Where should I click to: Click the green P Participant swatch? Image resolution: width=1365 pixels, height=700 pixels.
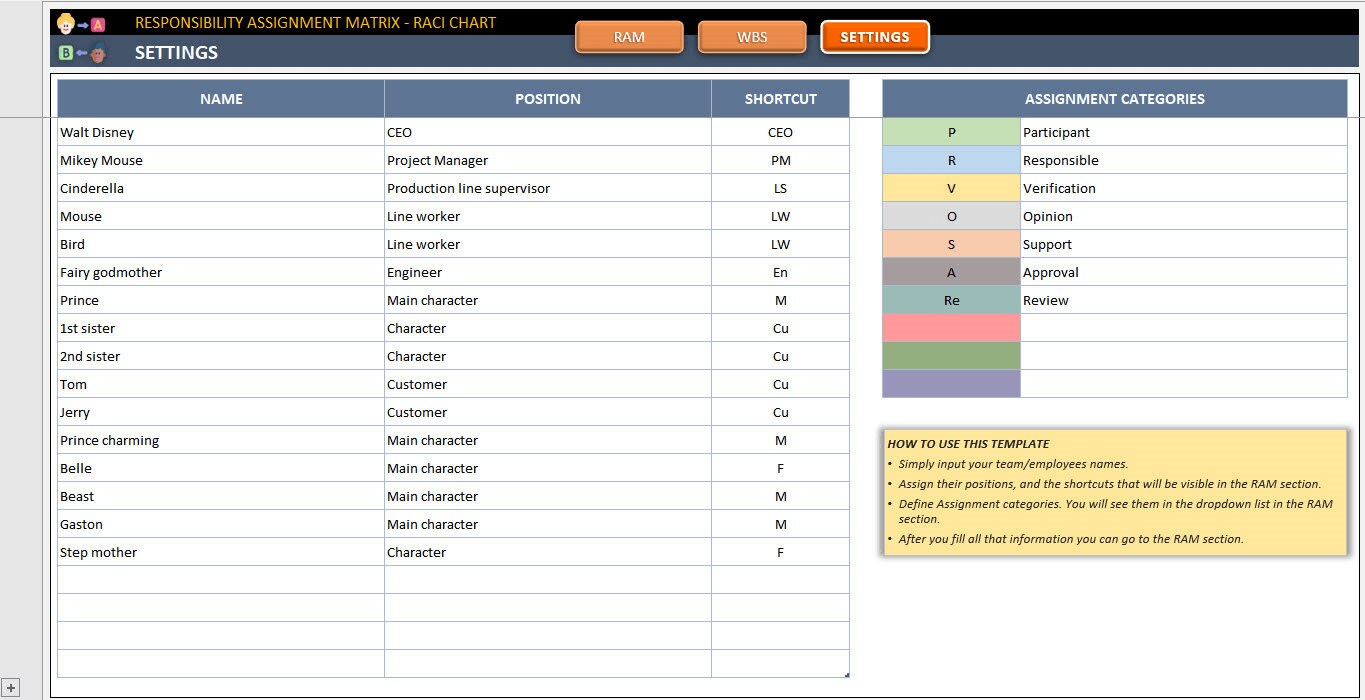[x=950, y=132]
